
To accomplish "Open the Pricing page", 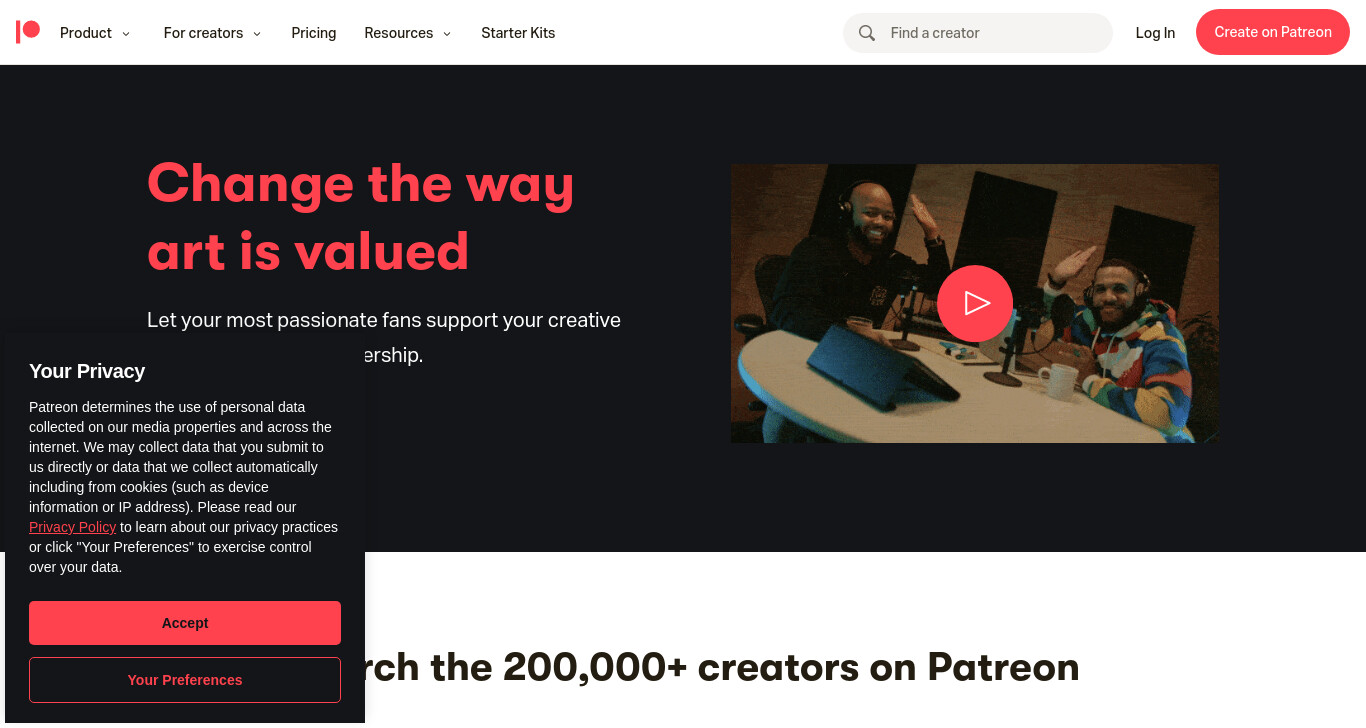I will [x=314, y=33].
